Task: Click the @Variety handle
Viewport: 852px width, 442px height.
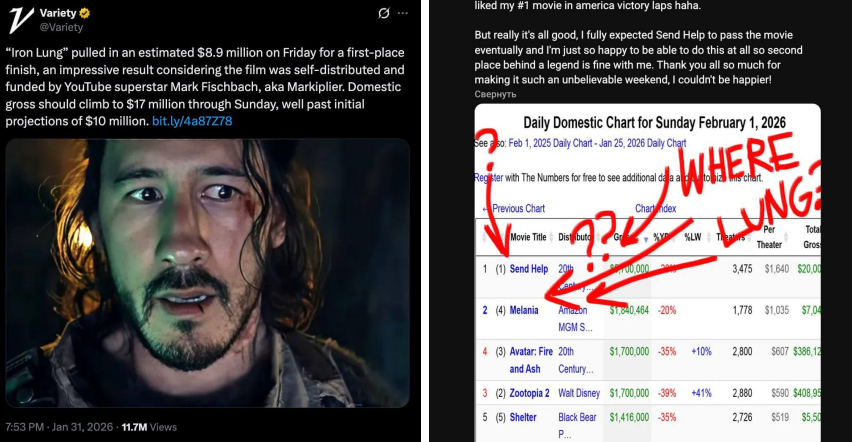Action: (63, 27)
